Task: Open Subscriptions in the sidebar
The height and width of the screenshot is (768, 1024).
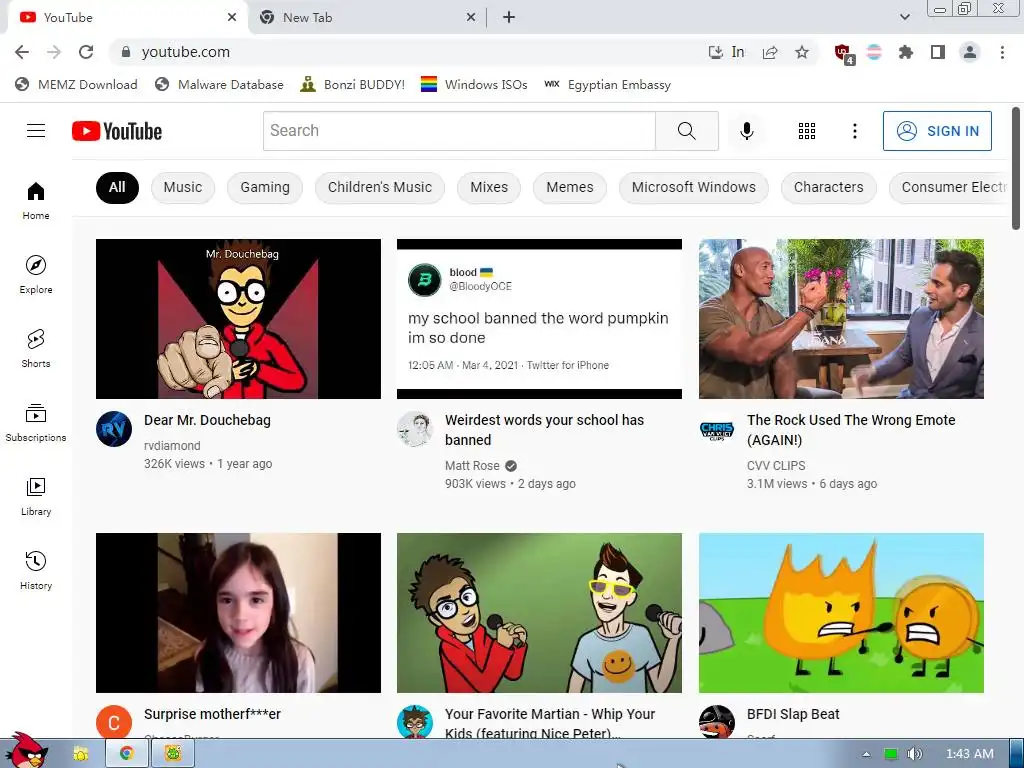Action: 36,422
